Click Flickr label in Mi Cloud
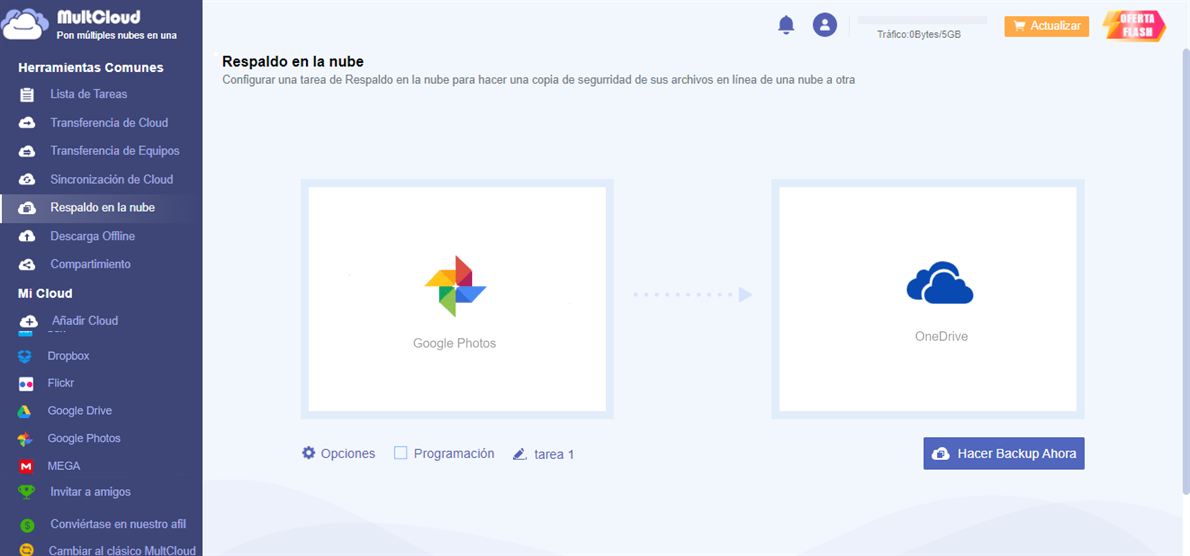Screen dimensions: 1190x556 click(61, 384)
